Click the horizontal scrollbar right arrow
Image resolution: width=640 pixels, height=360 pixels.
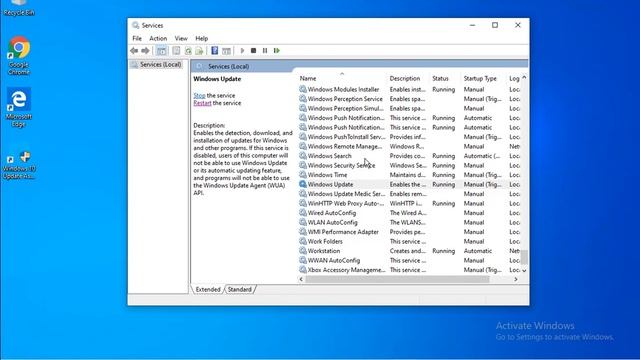click(x=516, y=279)
